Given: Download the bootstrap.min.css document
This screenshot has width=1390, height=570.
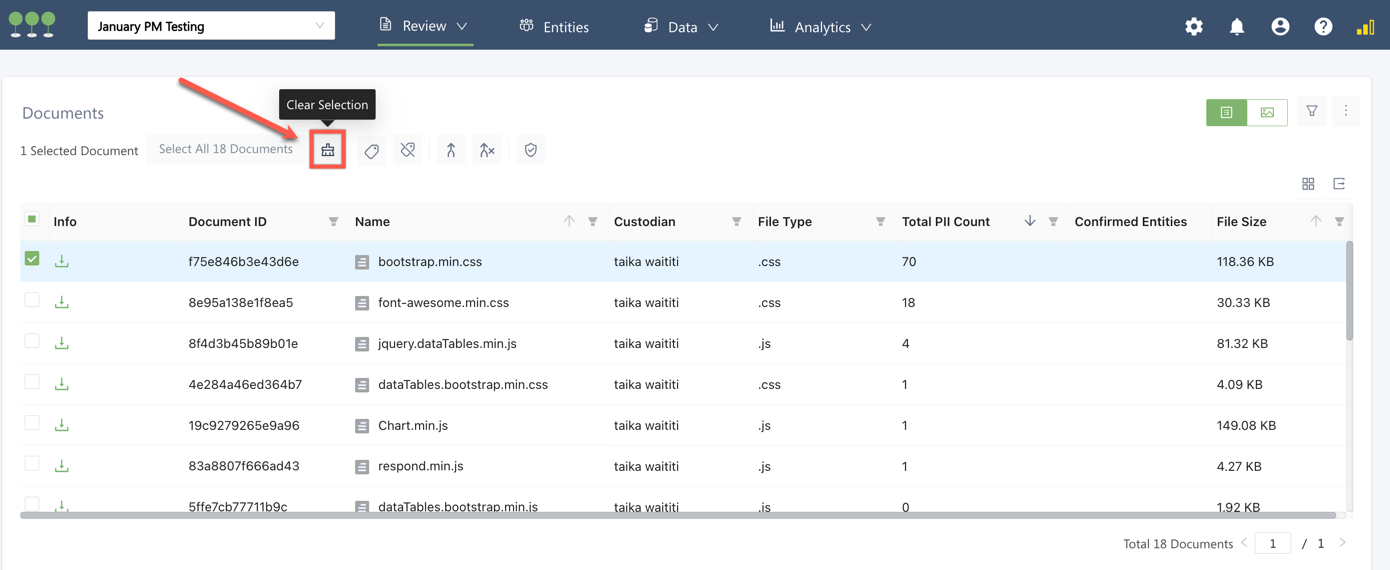Looking at the screenshot, I should pyautogui.click(x=62, y=261).
